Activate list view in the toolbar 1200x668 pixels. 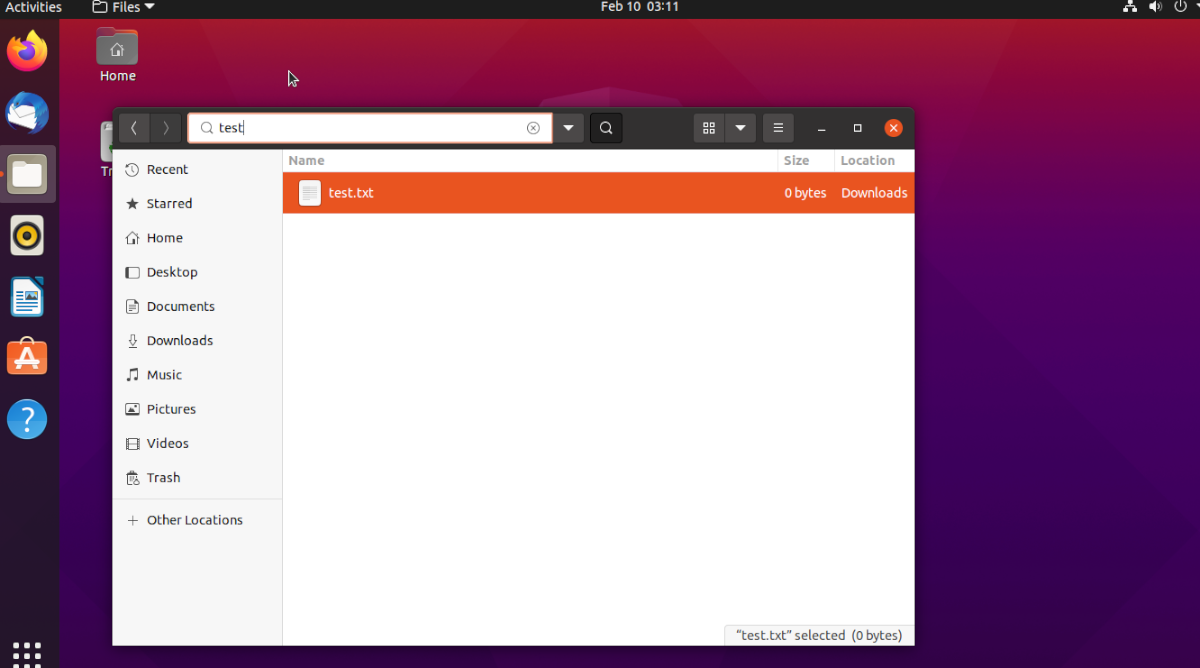(778, 128)
